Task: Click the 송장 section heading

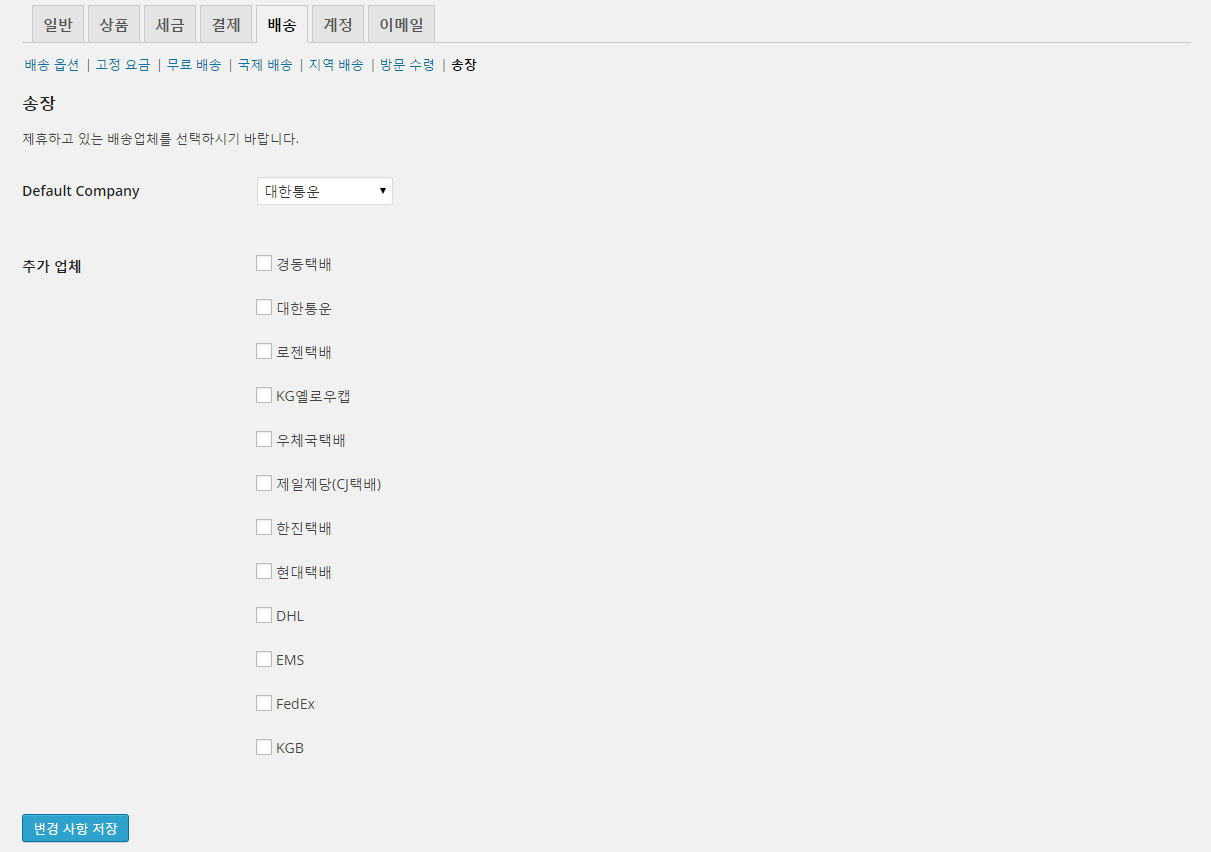Action: [x=38, y=103]
